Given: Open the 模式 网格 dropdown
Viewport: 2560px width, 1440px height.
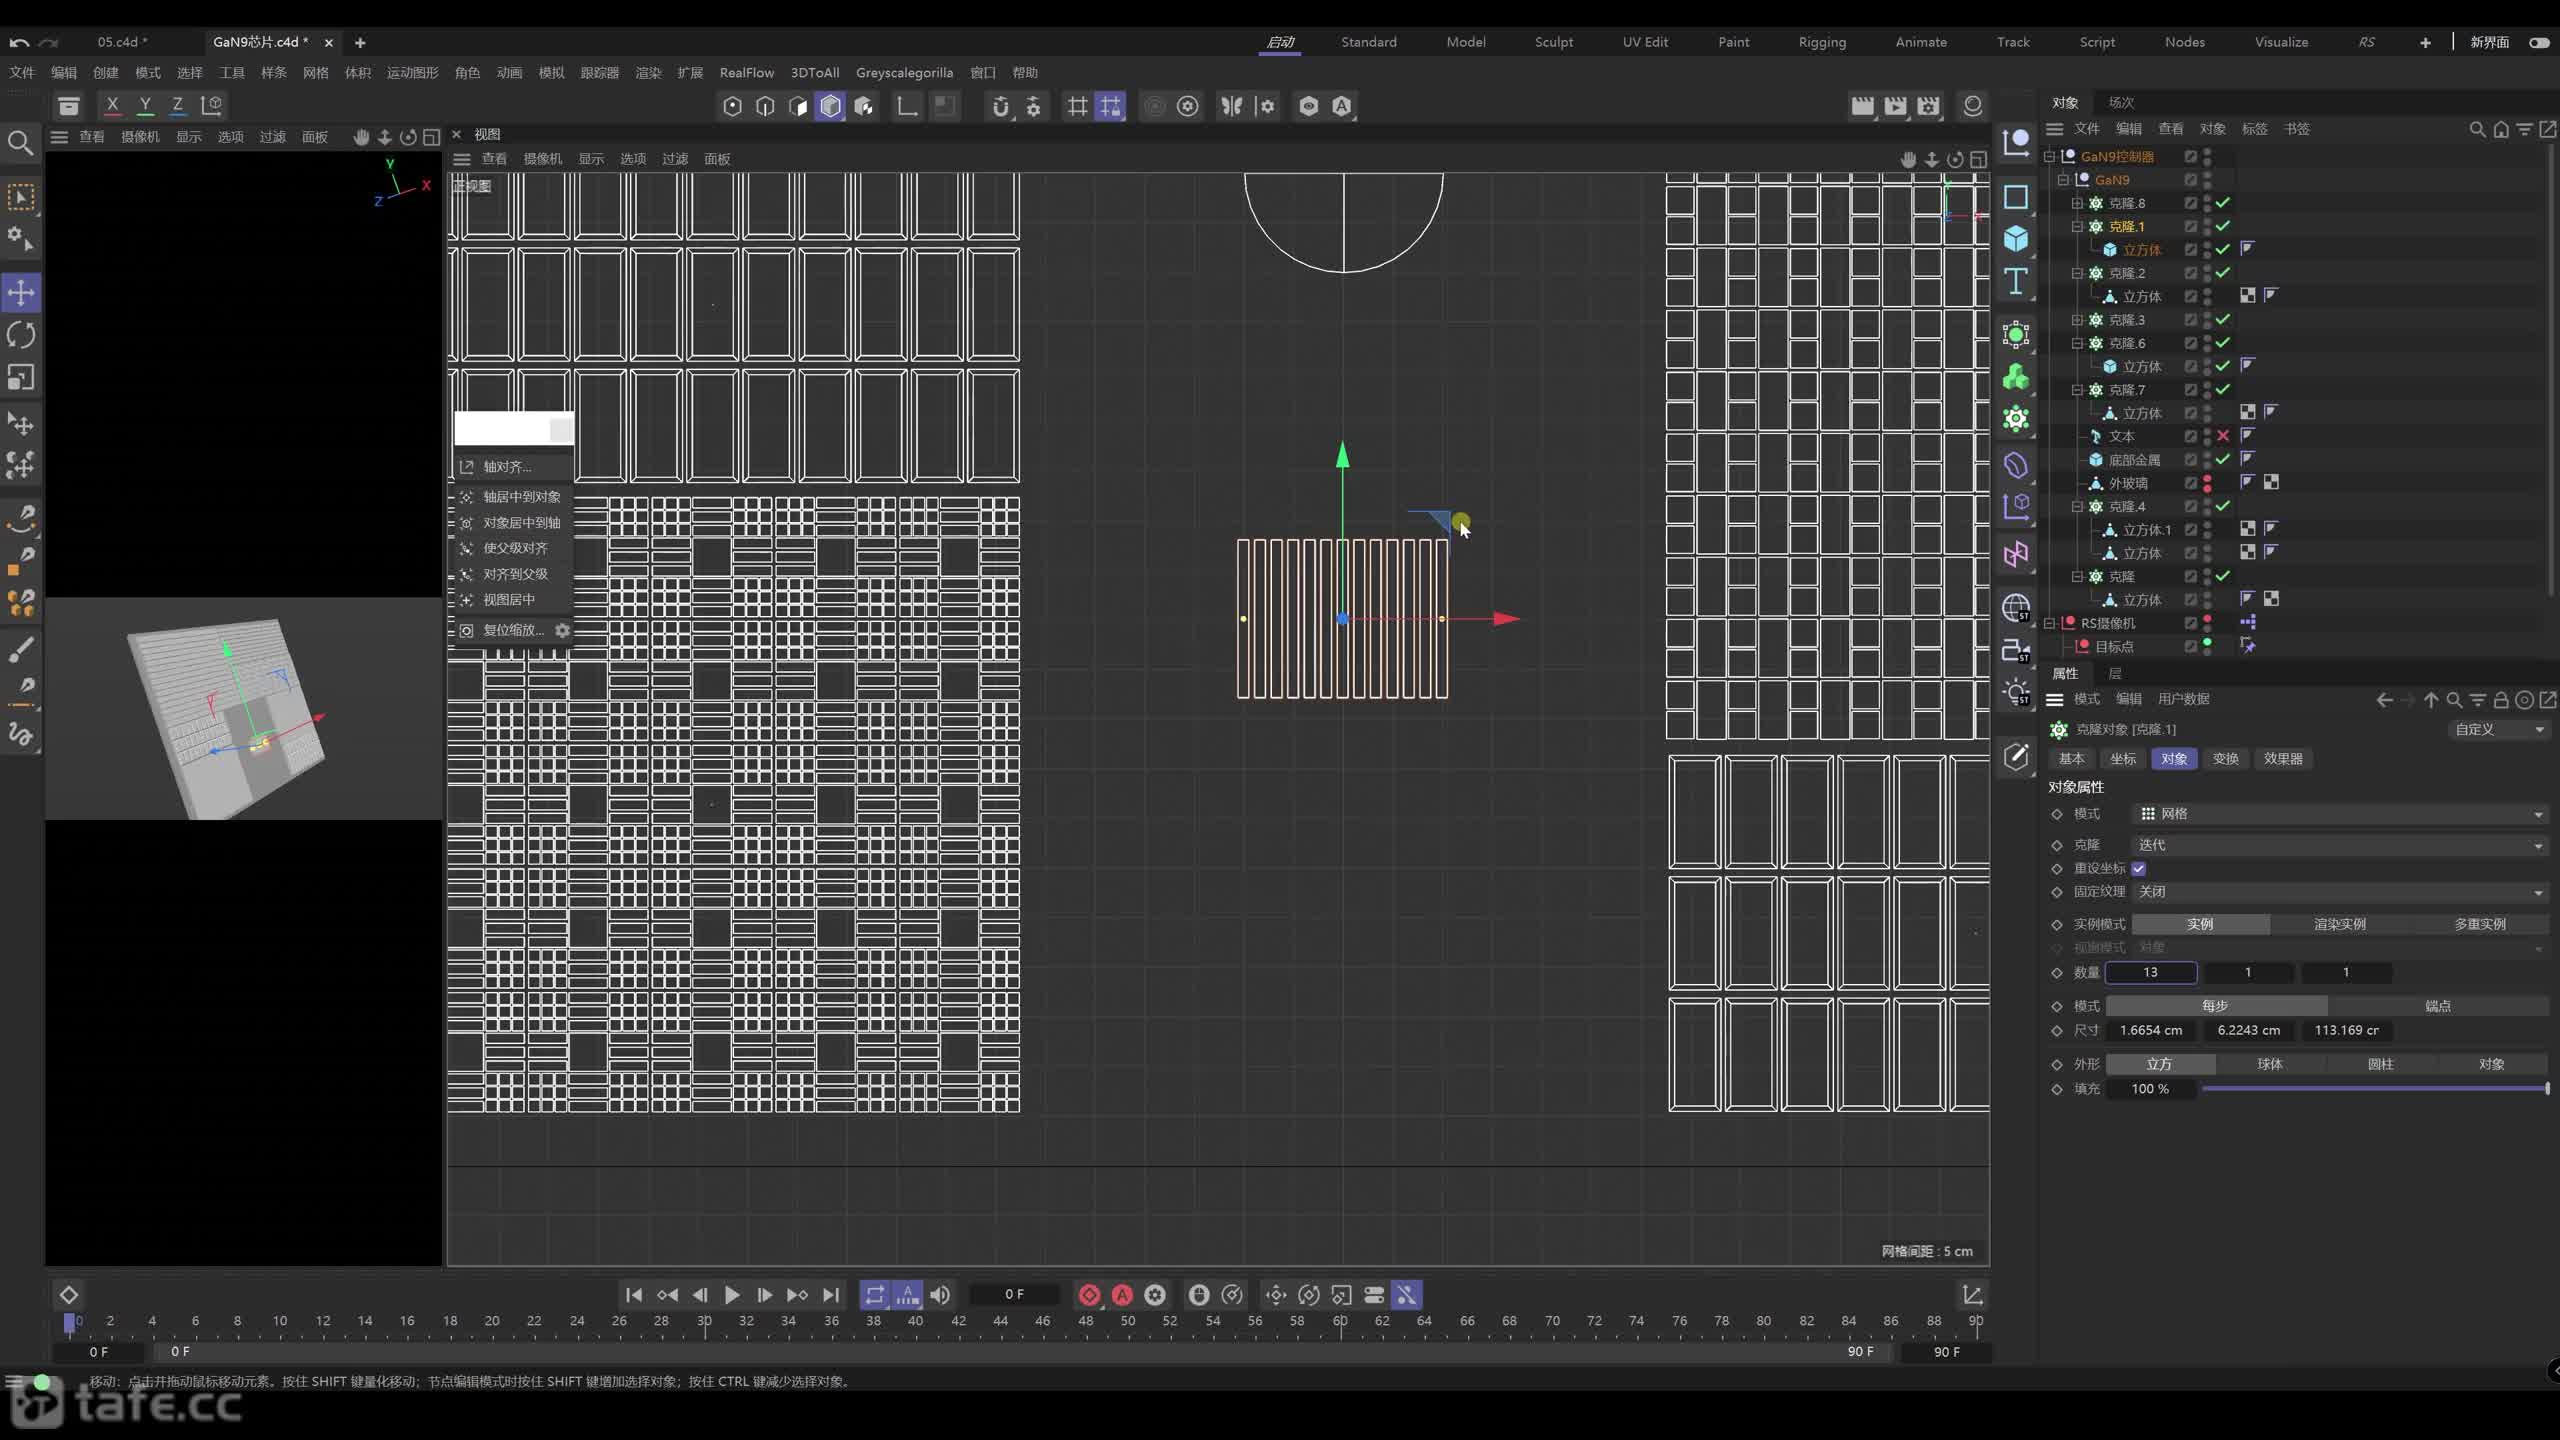Looking at the screenshot, I should 2337,814.
